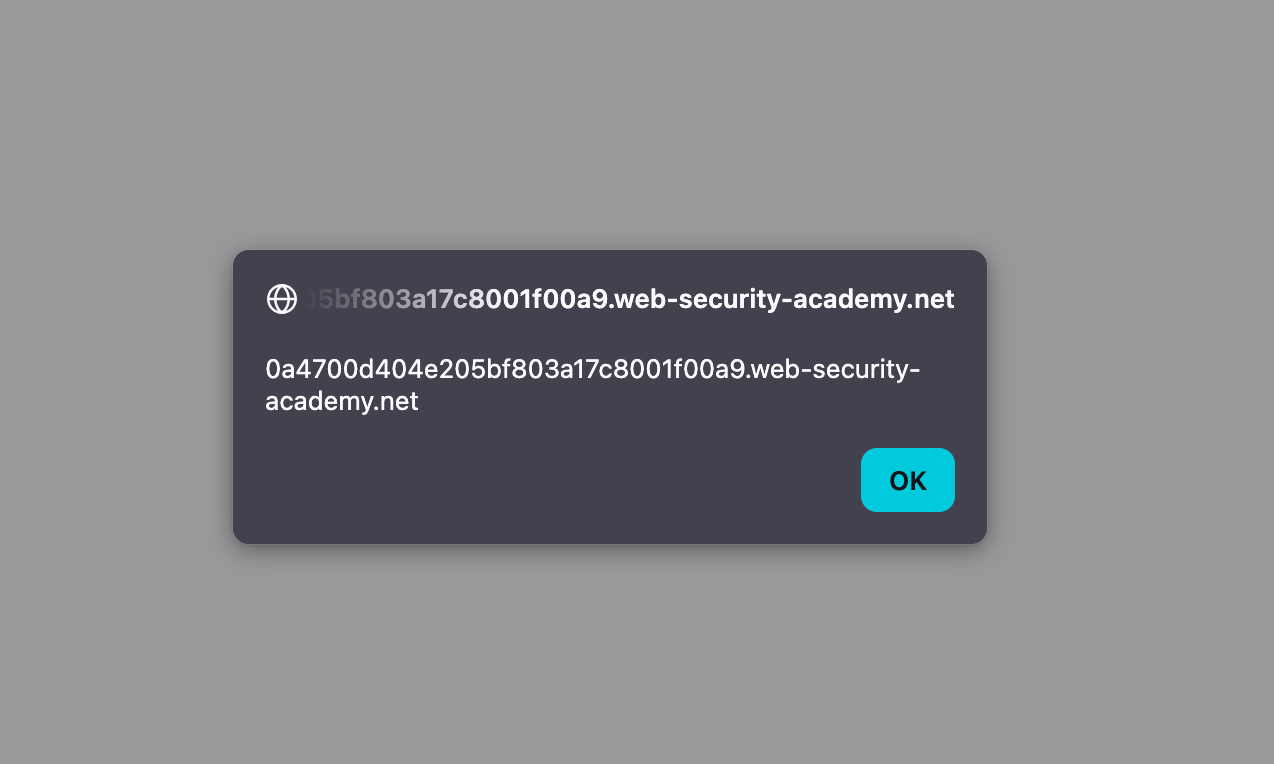Click blank dialog area right of "academy.net"
Viewport: 1274px width, 764px height.
pos(700,403)
